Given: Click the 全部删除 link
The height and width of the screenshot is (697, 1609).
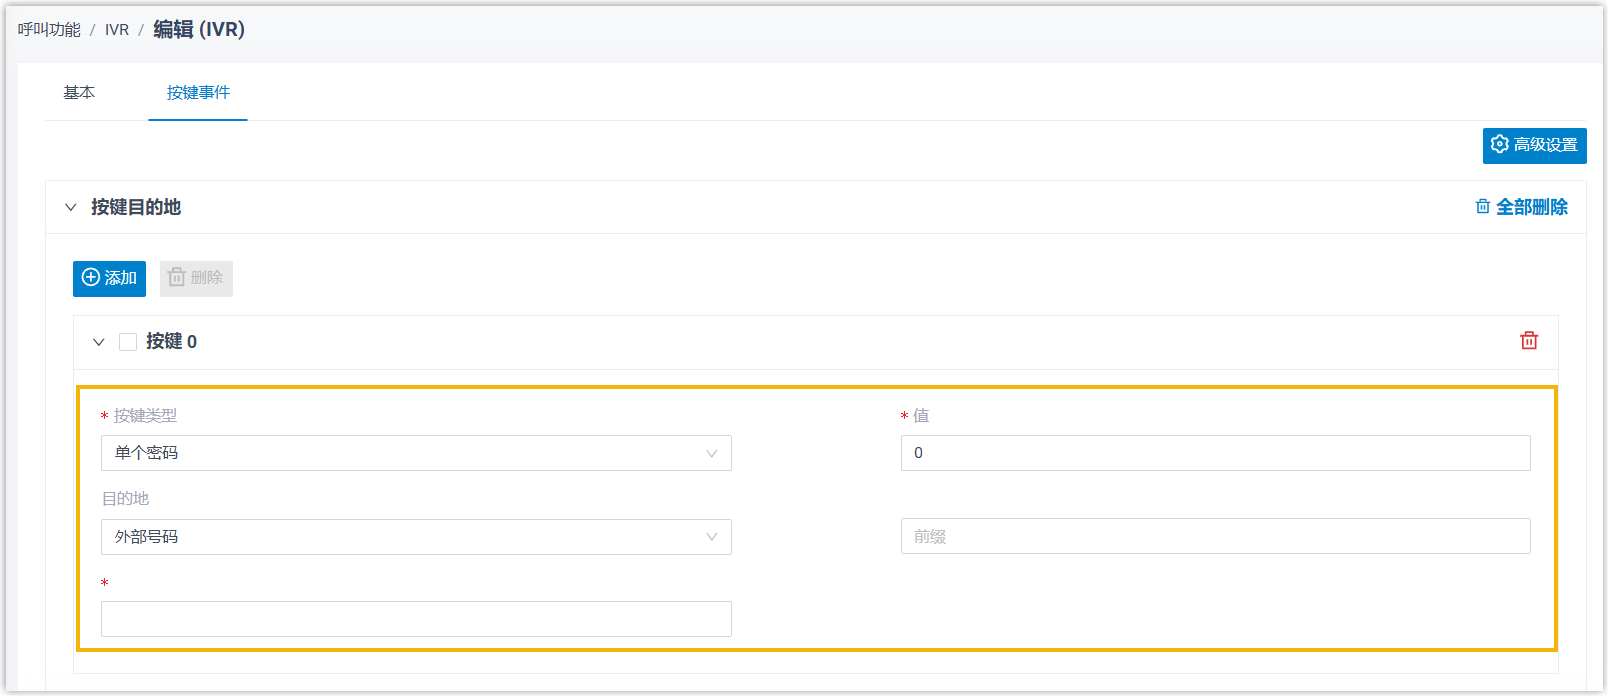Looking at the screenshot, I should (x=1531, y=207).
